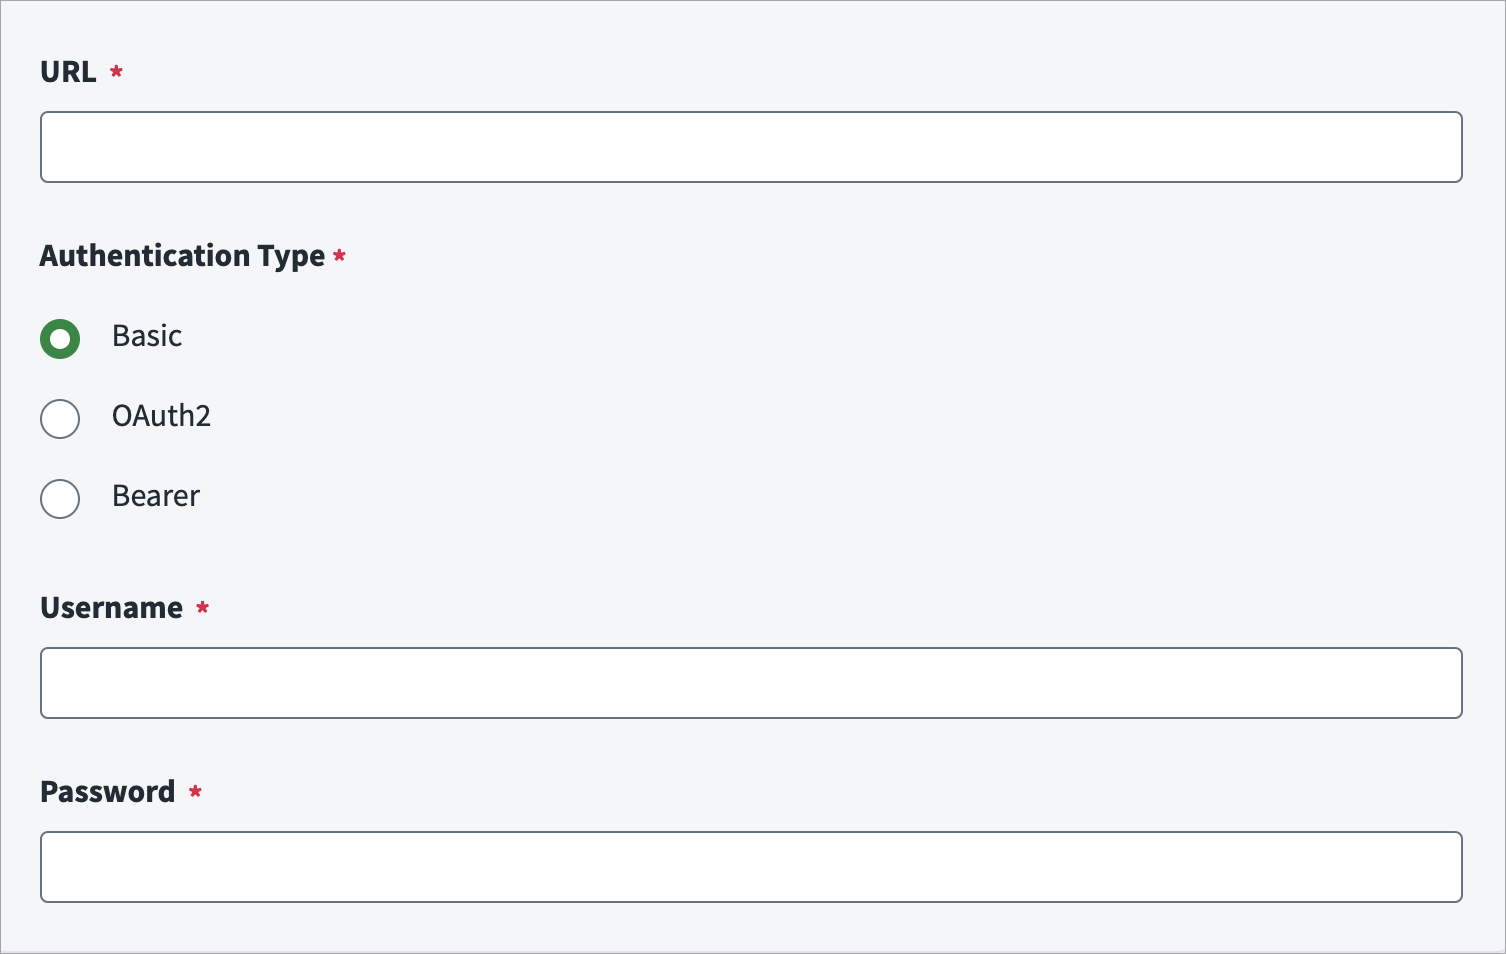Focus the empty field below Password label
The height and width of the screenshot is (954, 1506).
pyautogui.click(x=751, y=867)
